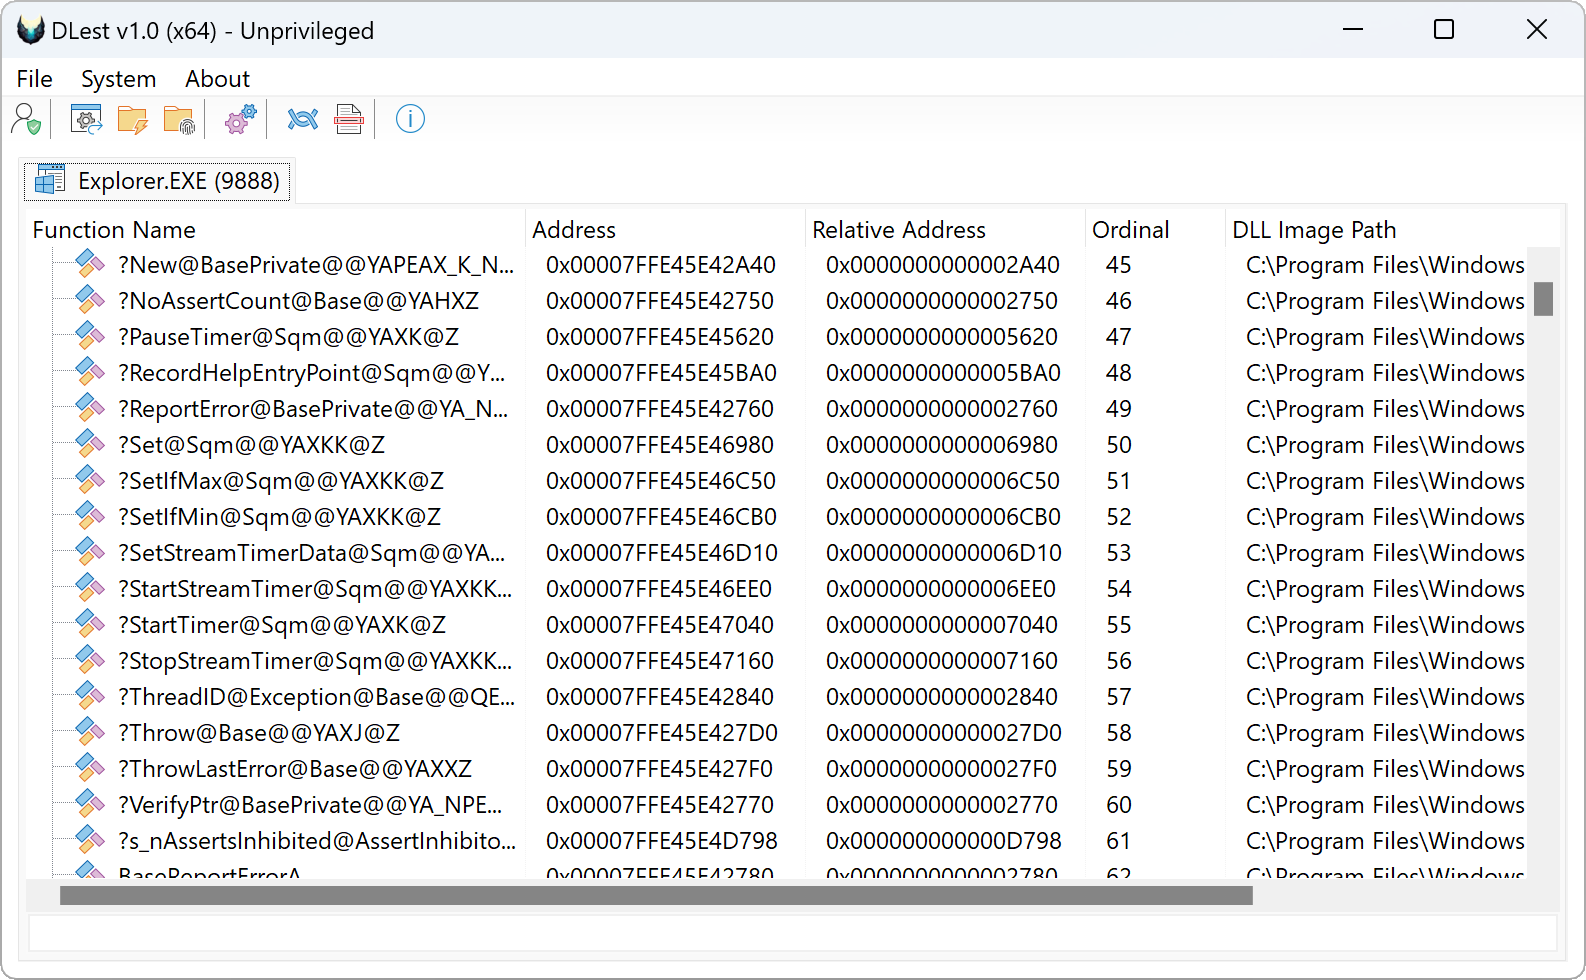Open the System menu

[118, 79]
